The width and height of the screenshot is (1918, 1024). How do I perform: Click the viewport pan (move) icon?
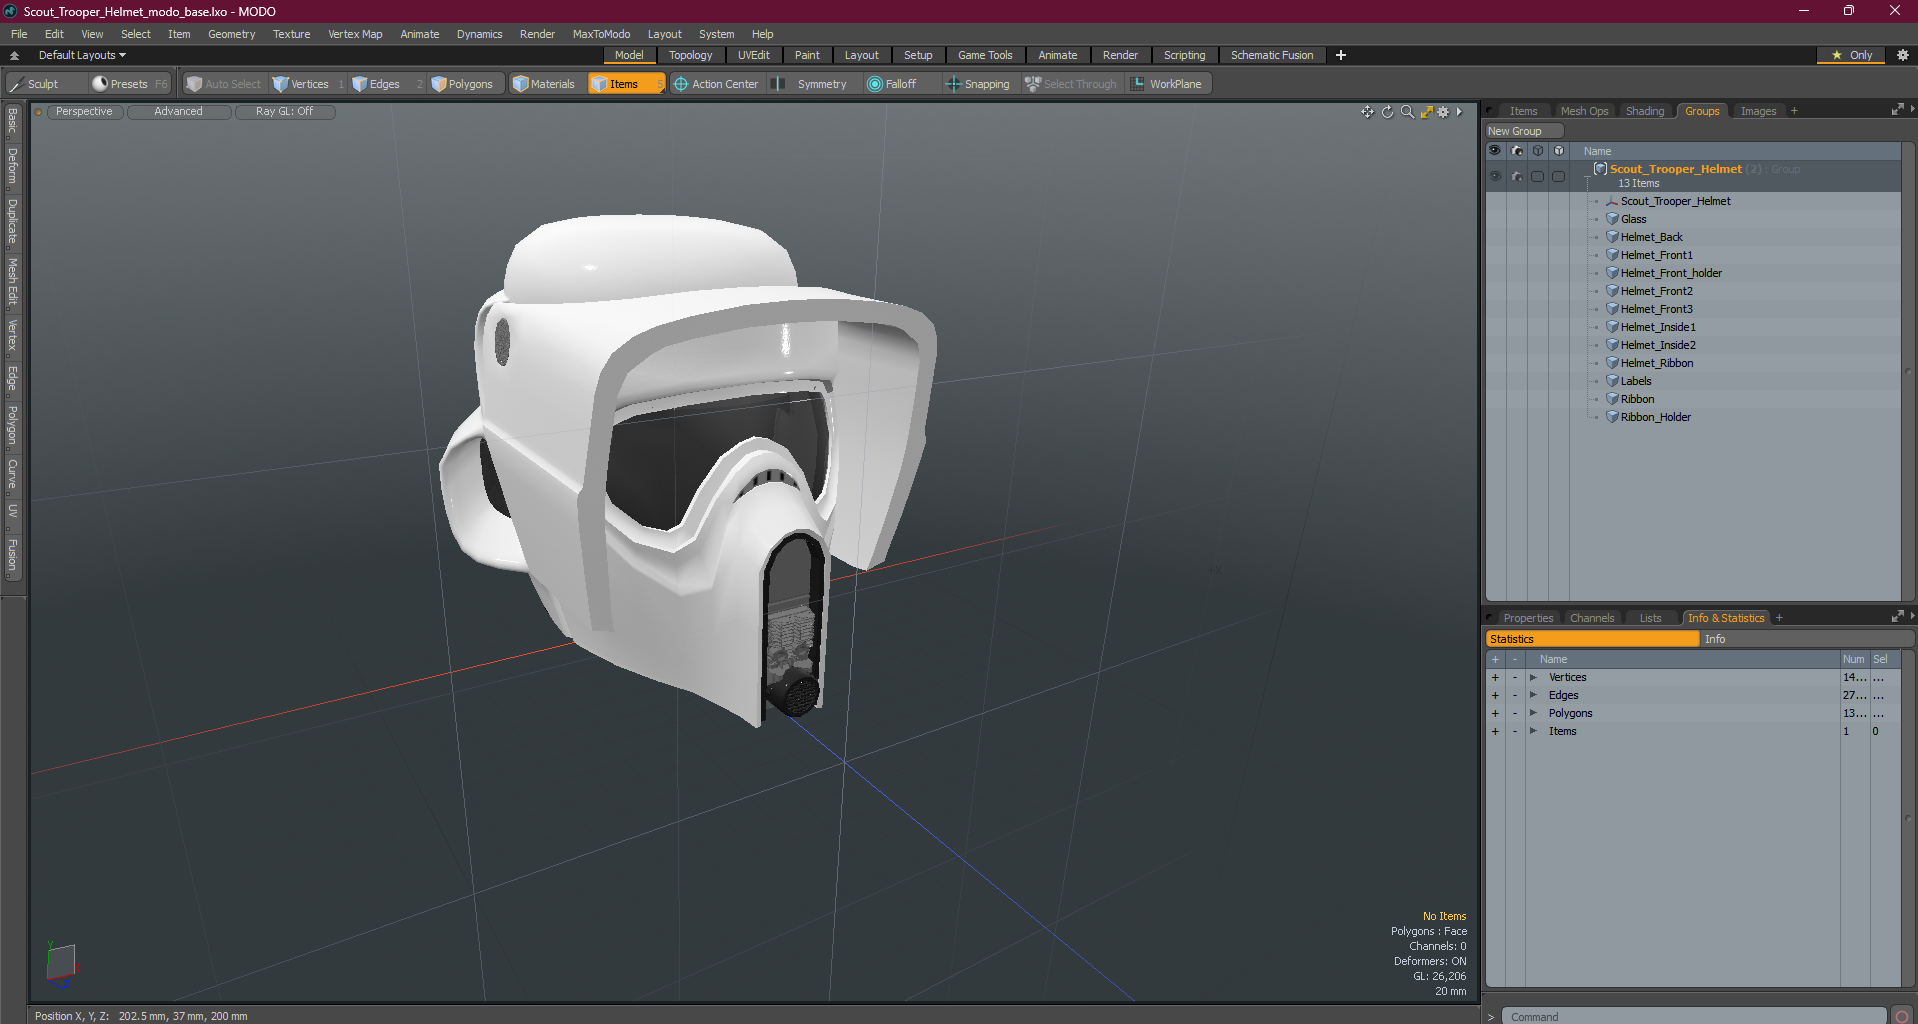tap(1367, 112)
